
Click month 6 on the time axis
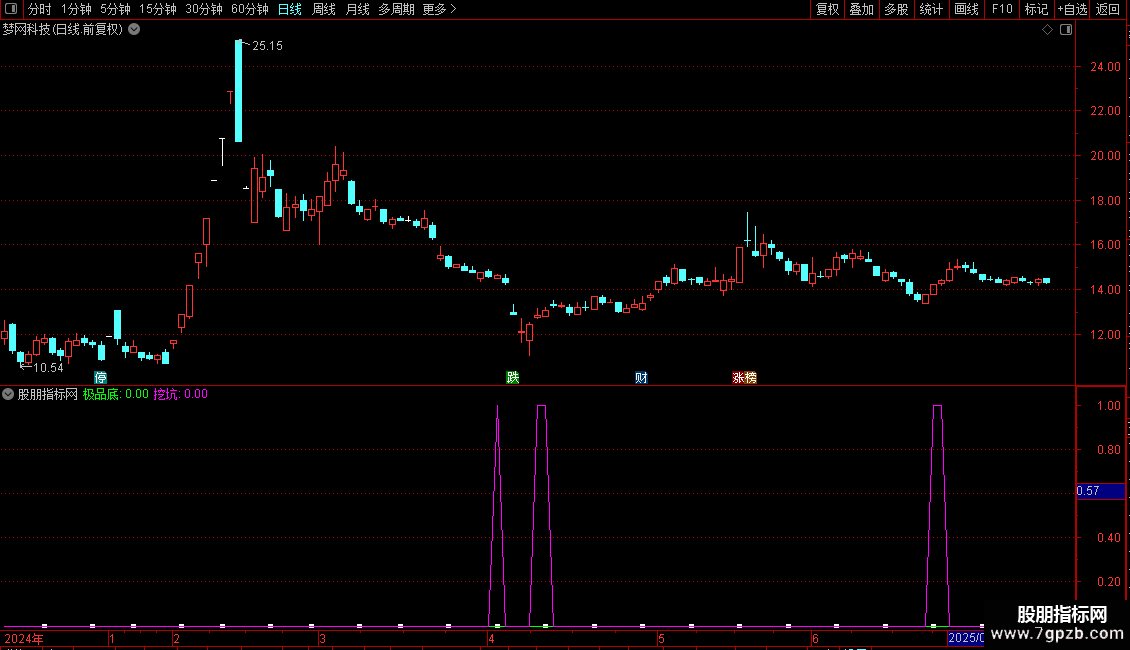point(815,638)
